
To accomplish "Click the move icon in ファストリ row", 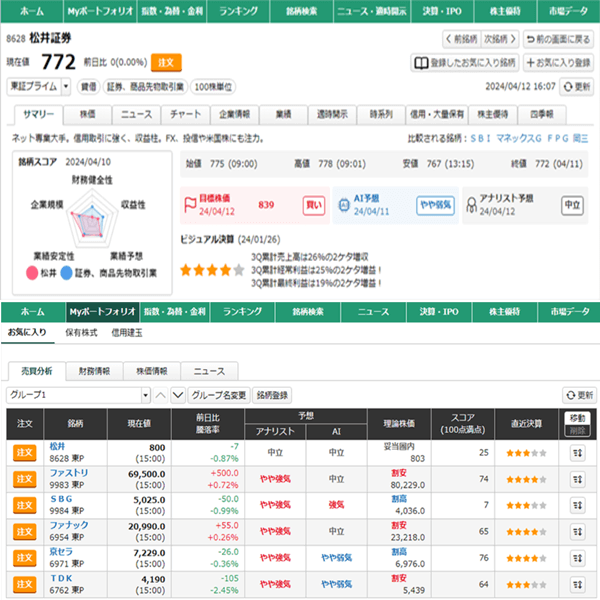I will pos(577,479).
